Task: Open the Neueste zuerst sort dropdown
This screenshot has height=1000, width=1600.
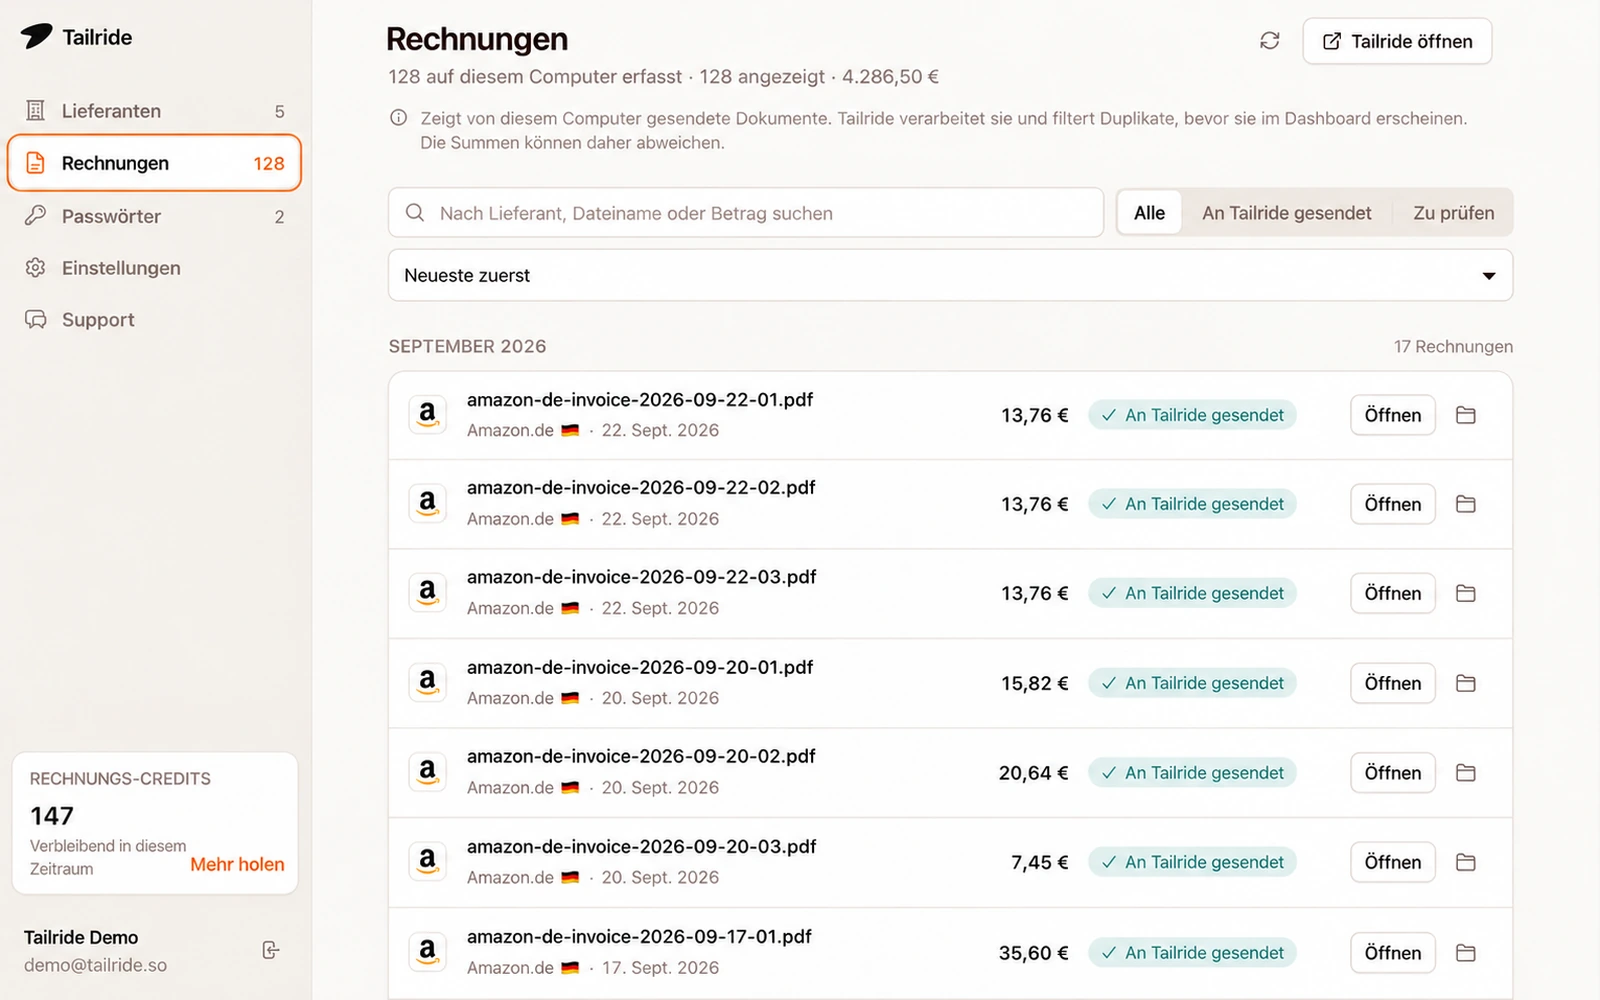Action: click(x=950, y=275)
